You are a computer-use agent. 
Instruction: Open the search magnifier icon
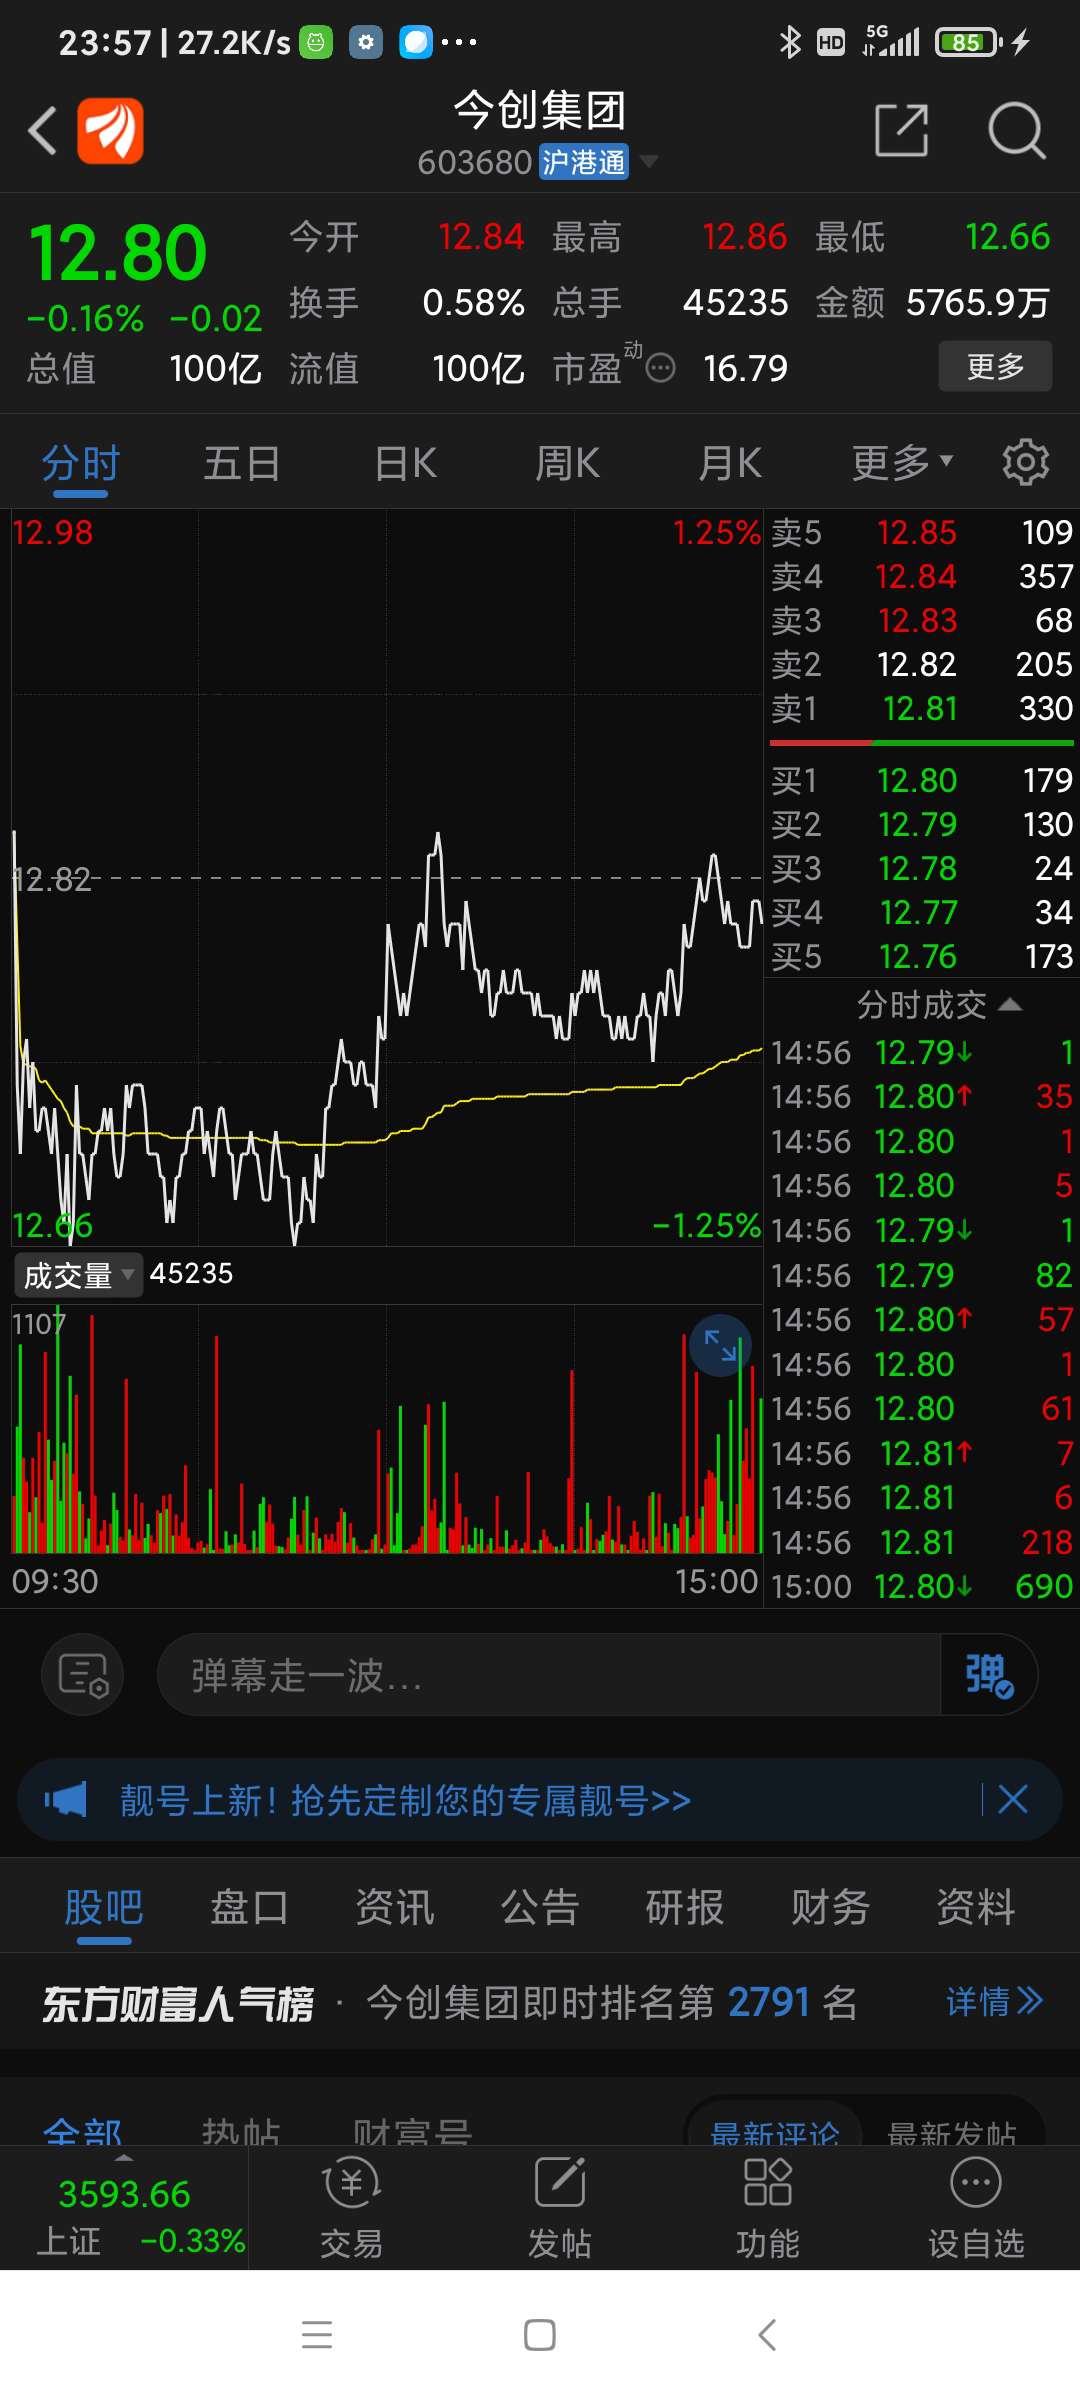coord(1016,130)
